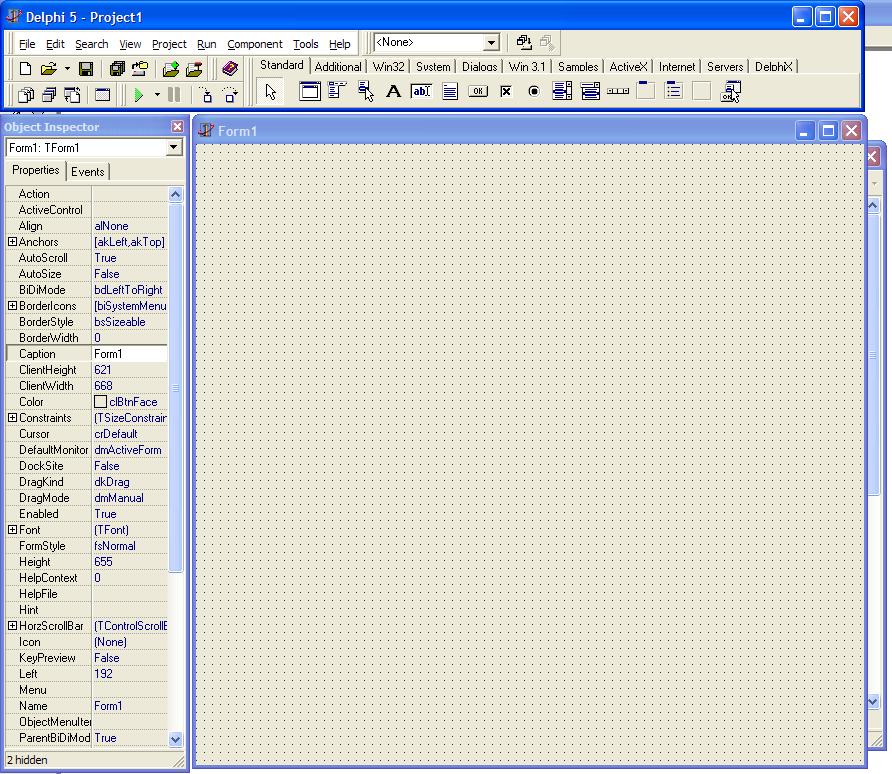This screenshot has width=892, height=774.
Task: Click Toggle Form/Unit icon
Action: [72, 94]
